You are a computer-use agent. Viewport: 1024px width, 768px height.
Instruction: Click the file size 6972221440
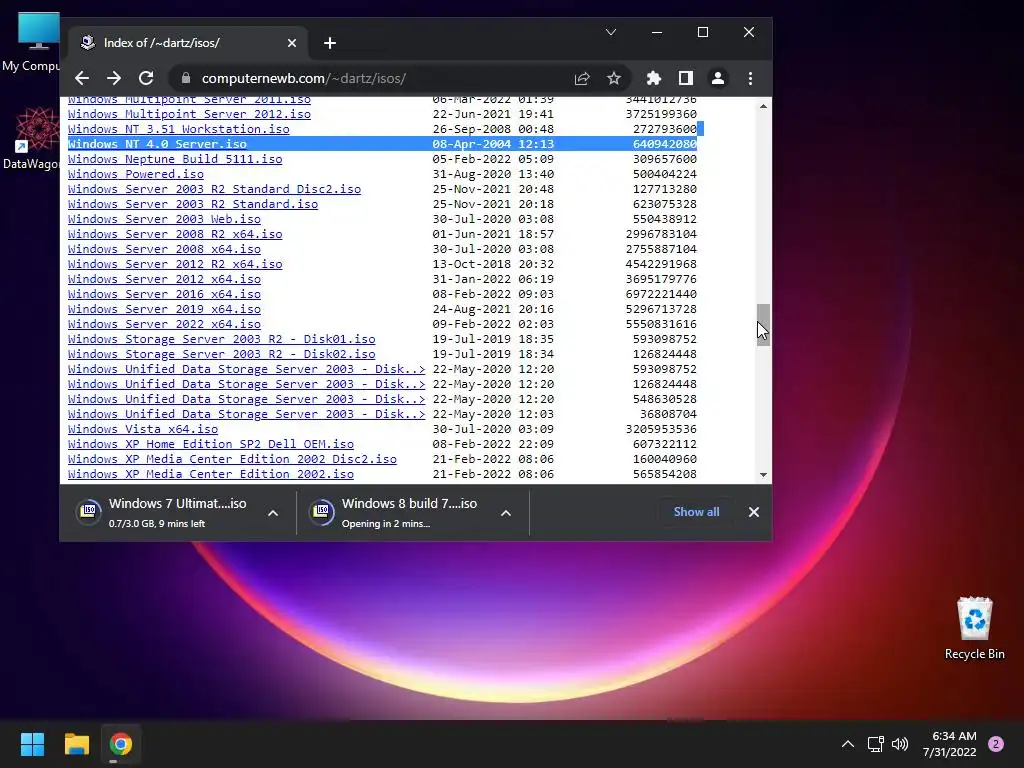click(x=661, y=294)
